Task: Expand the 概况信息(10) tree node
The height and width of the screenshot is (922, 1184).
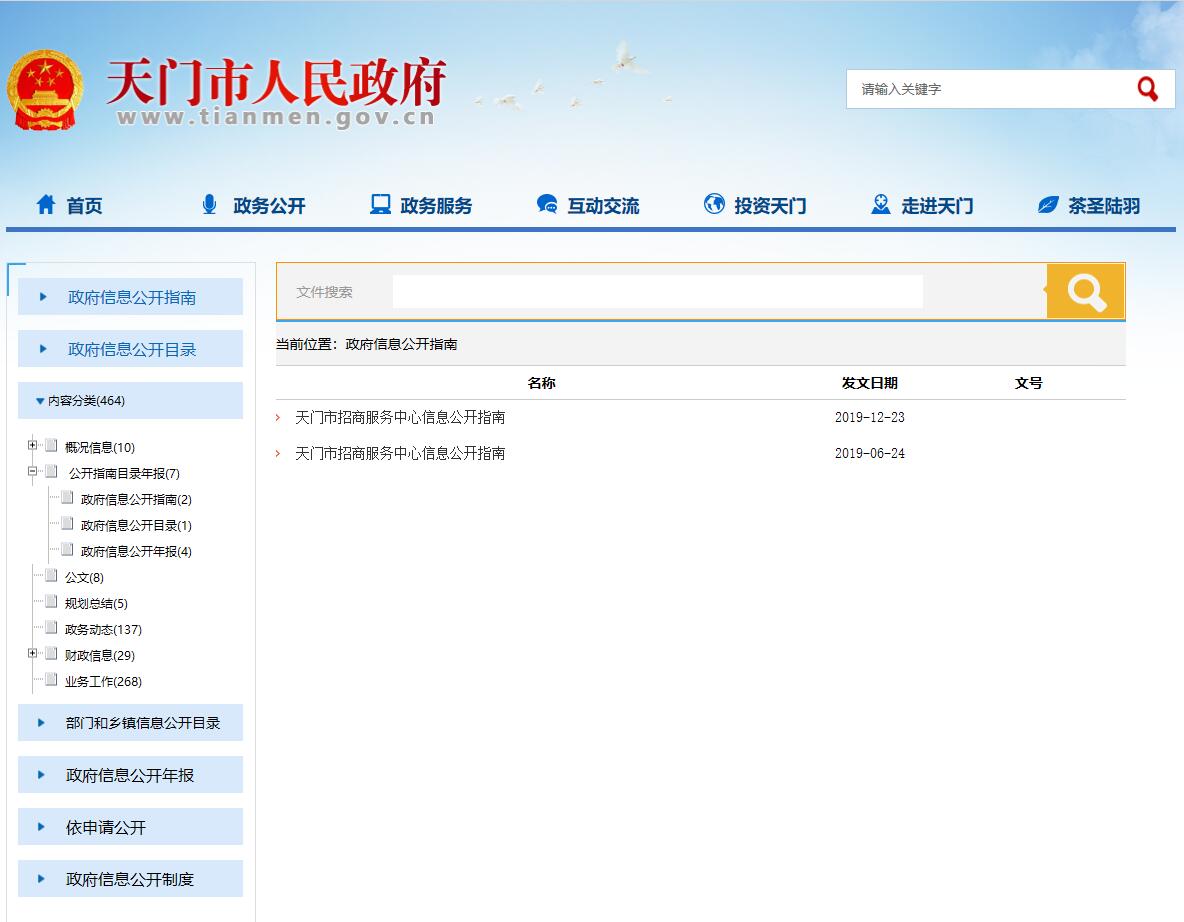Action: tap(33, 446)
